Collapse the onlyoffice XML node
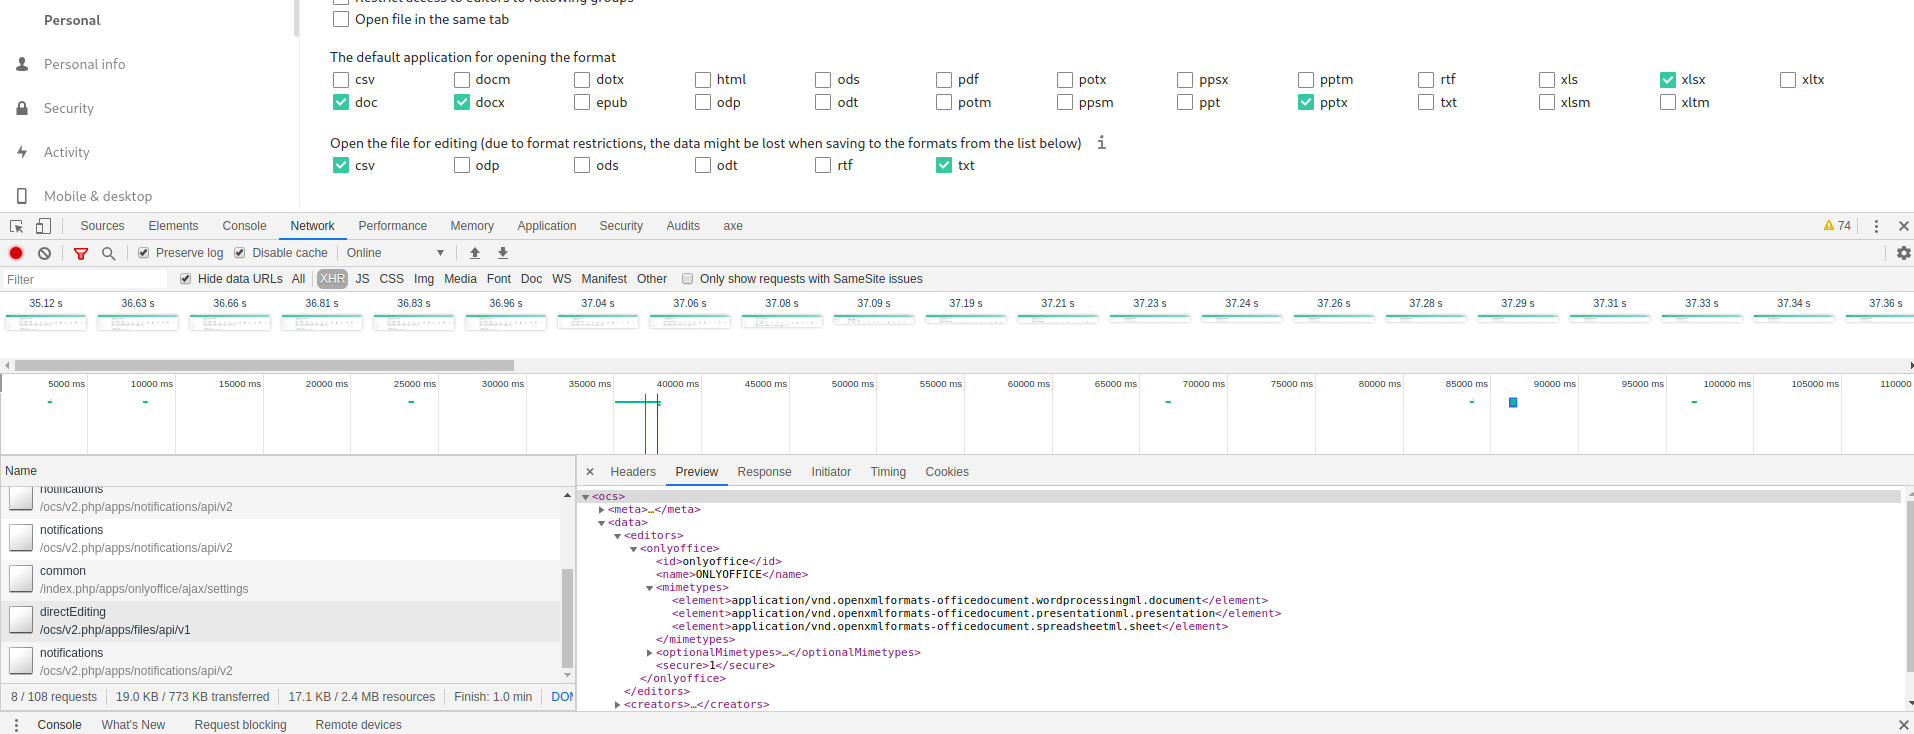 tap(634, 549)
